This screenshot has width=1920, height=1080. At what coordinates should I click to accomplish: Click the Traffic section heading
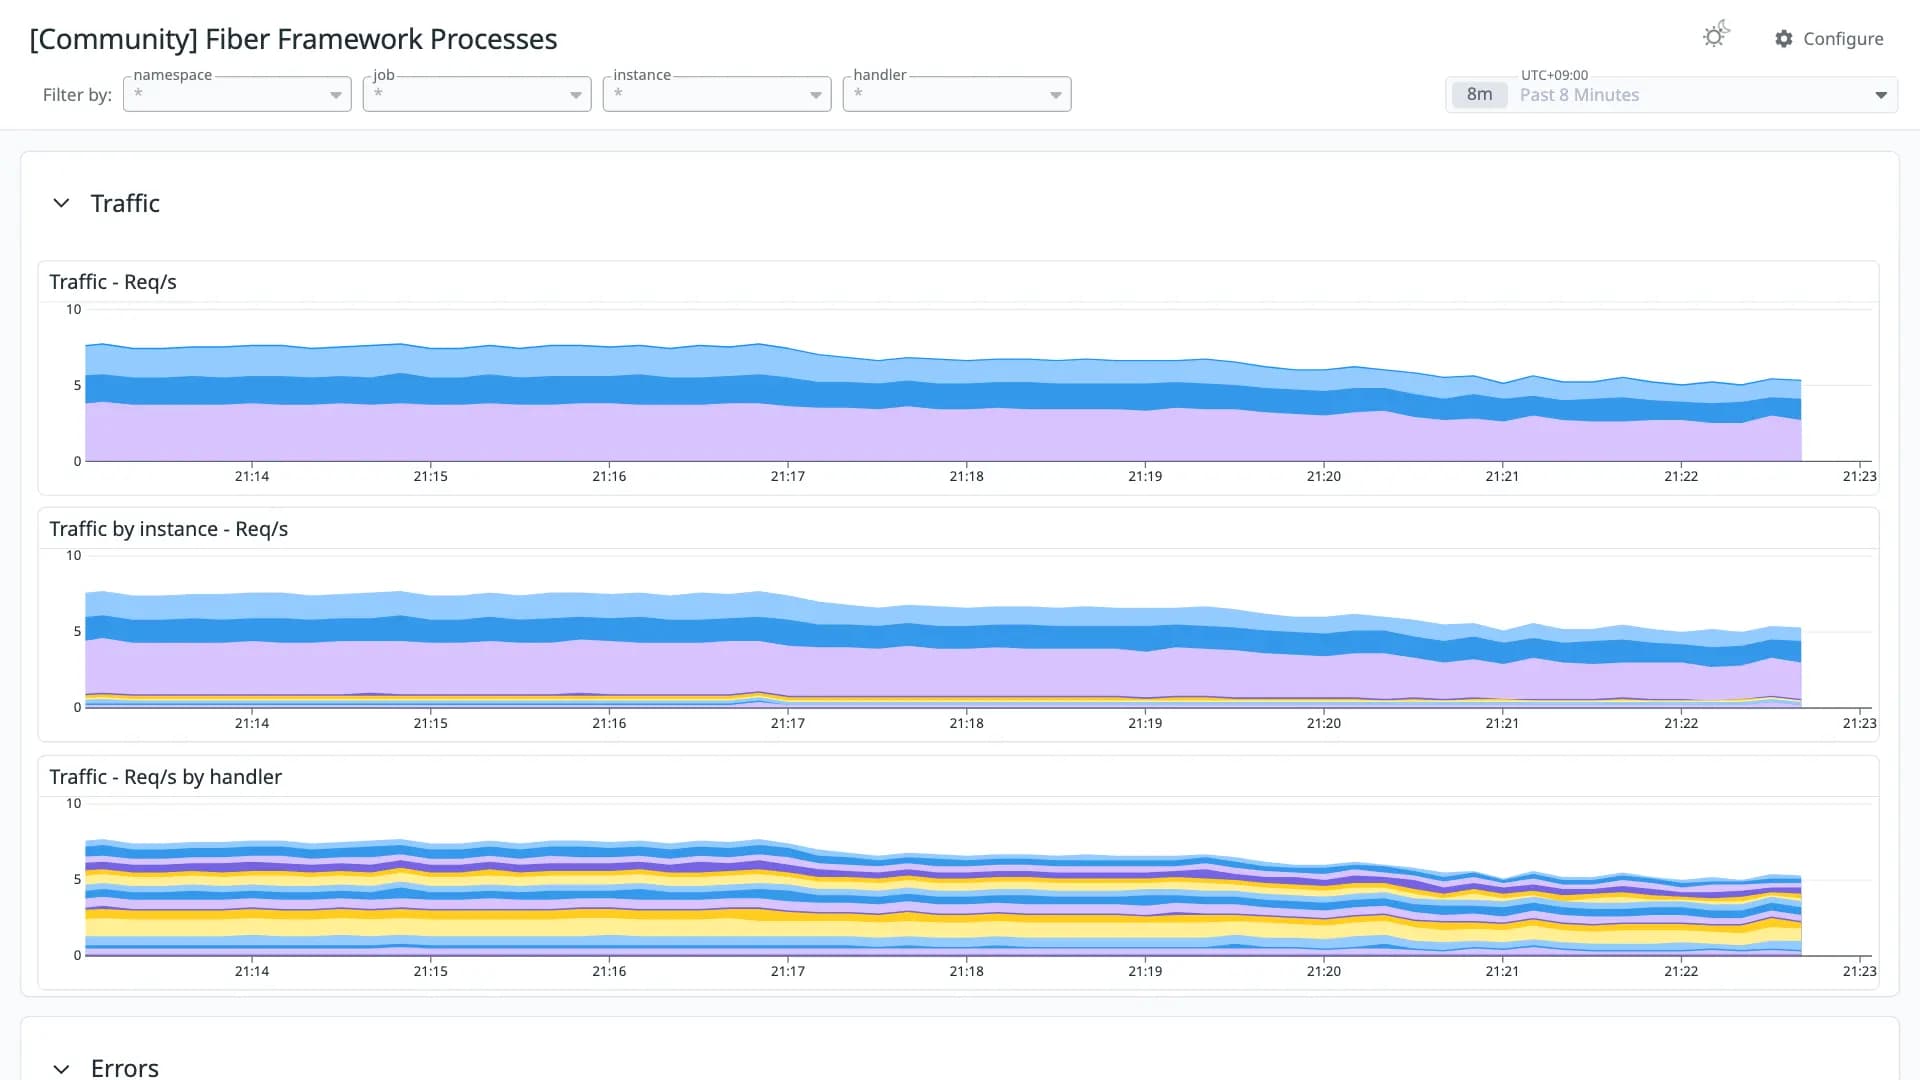(x=125, y=203)
